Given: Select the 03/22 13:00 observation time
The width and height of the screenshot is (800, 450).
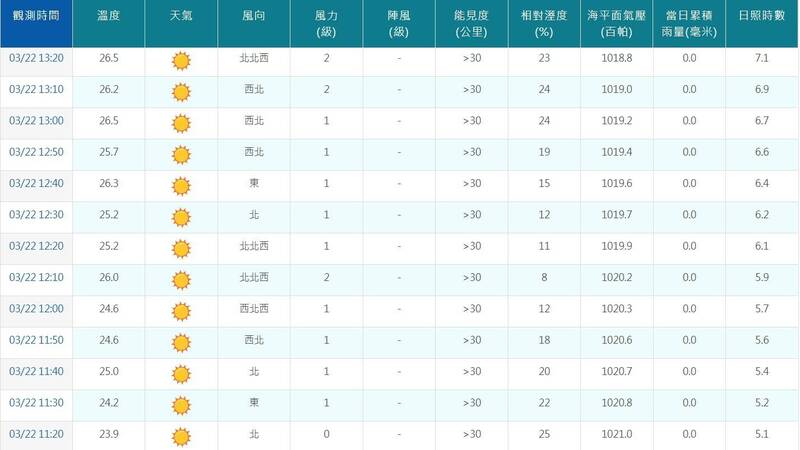Looking at the screenshot, I should pos(36,121).
